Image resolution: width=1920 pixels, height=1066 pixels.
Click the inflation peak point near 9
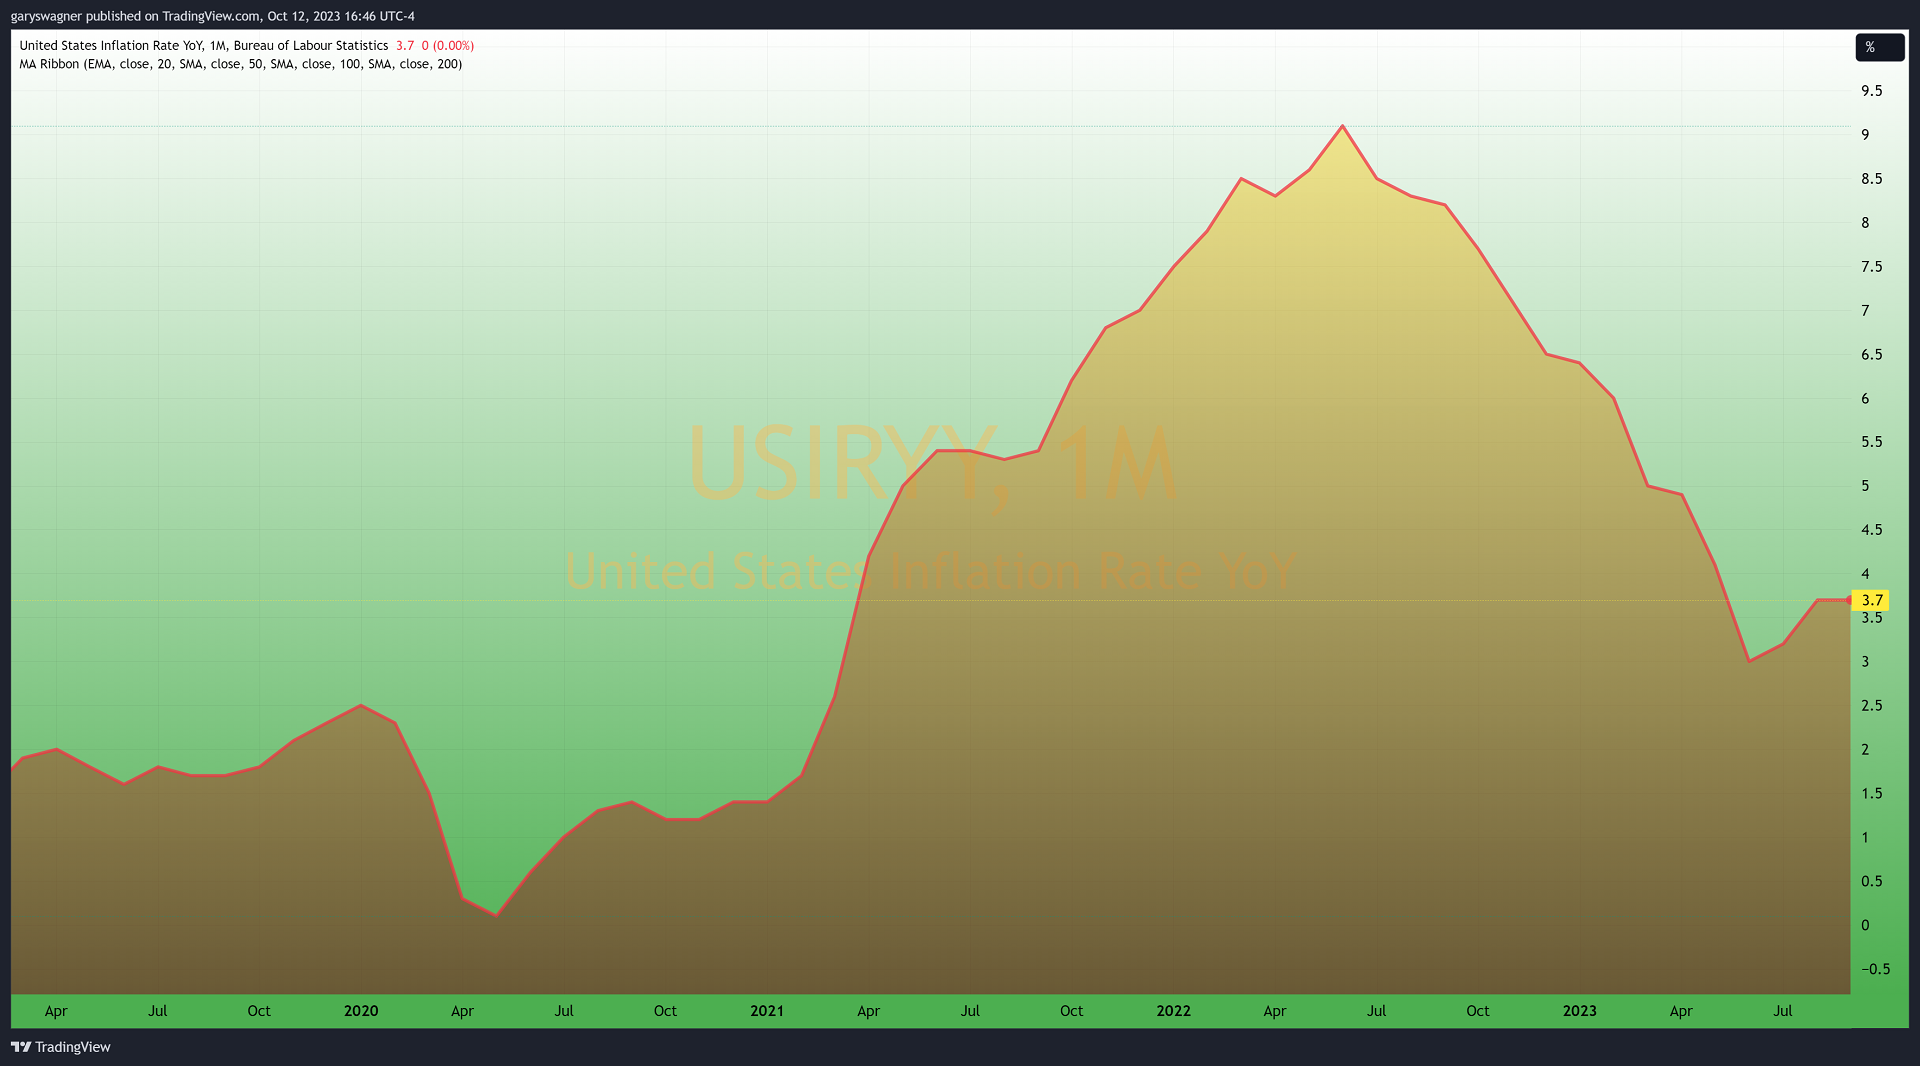1342,126
